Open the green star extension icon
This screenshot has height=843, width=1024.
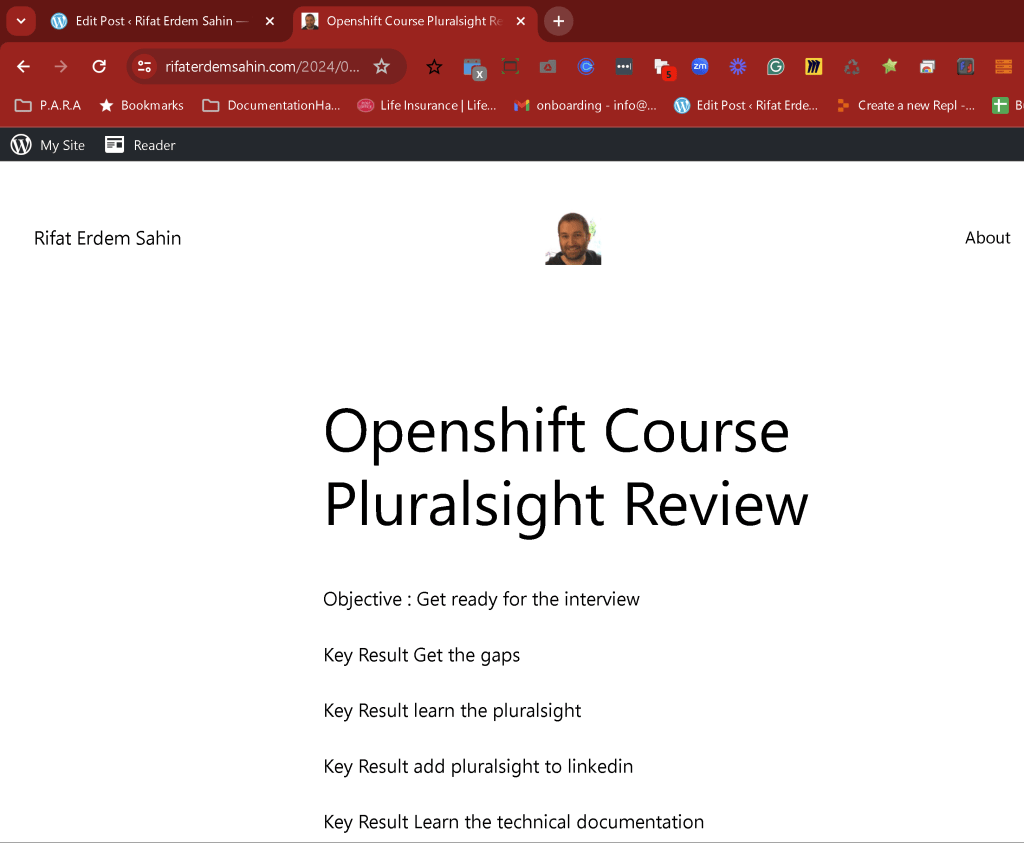(889, 67)
